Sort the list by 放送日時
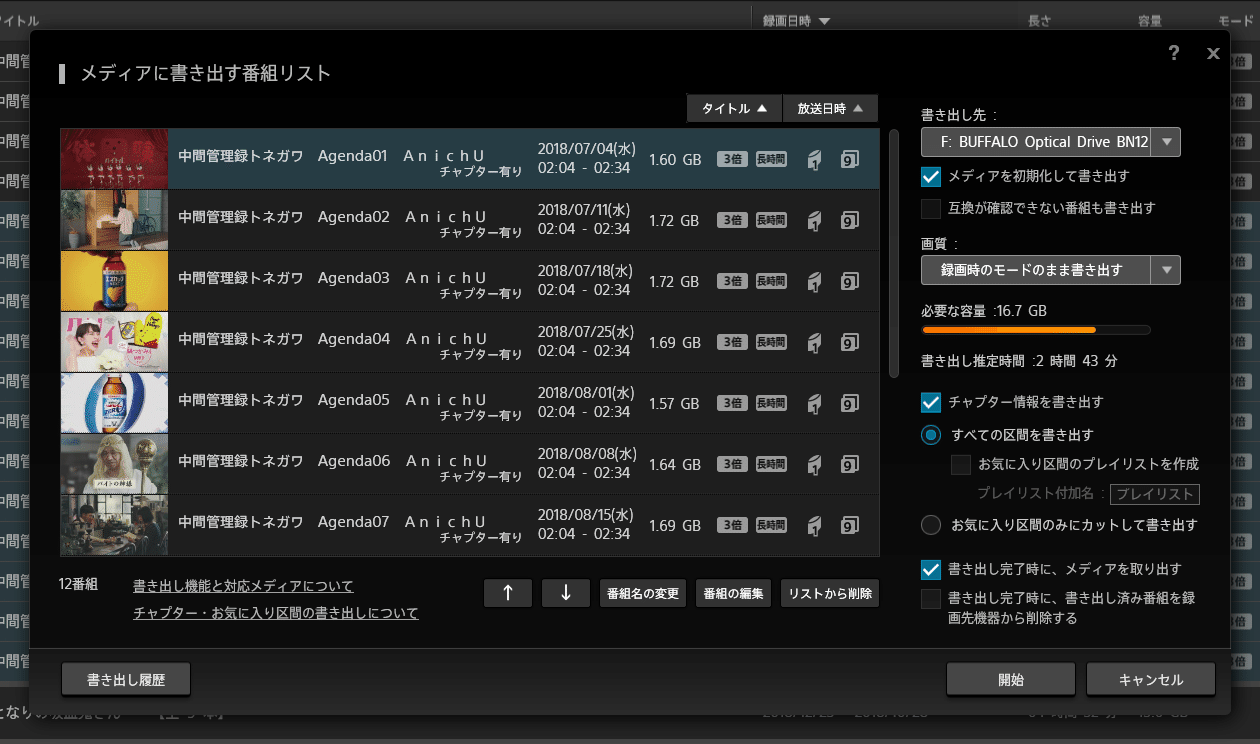 point(830,107)
